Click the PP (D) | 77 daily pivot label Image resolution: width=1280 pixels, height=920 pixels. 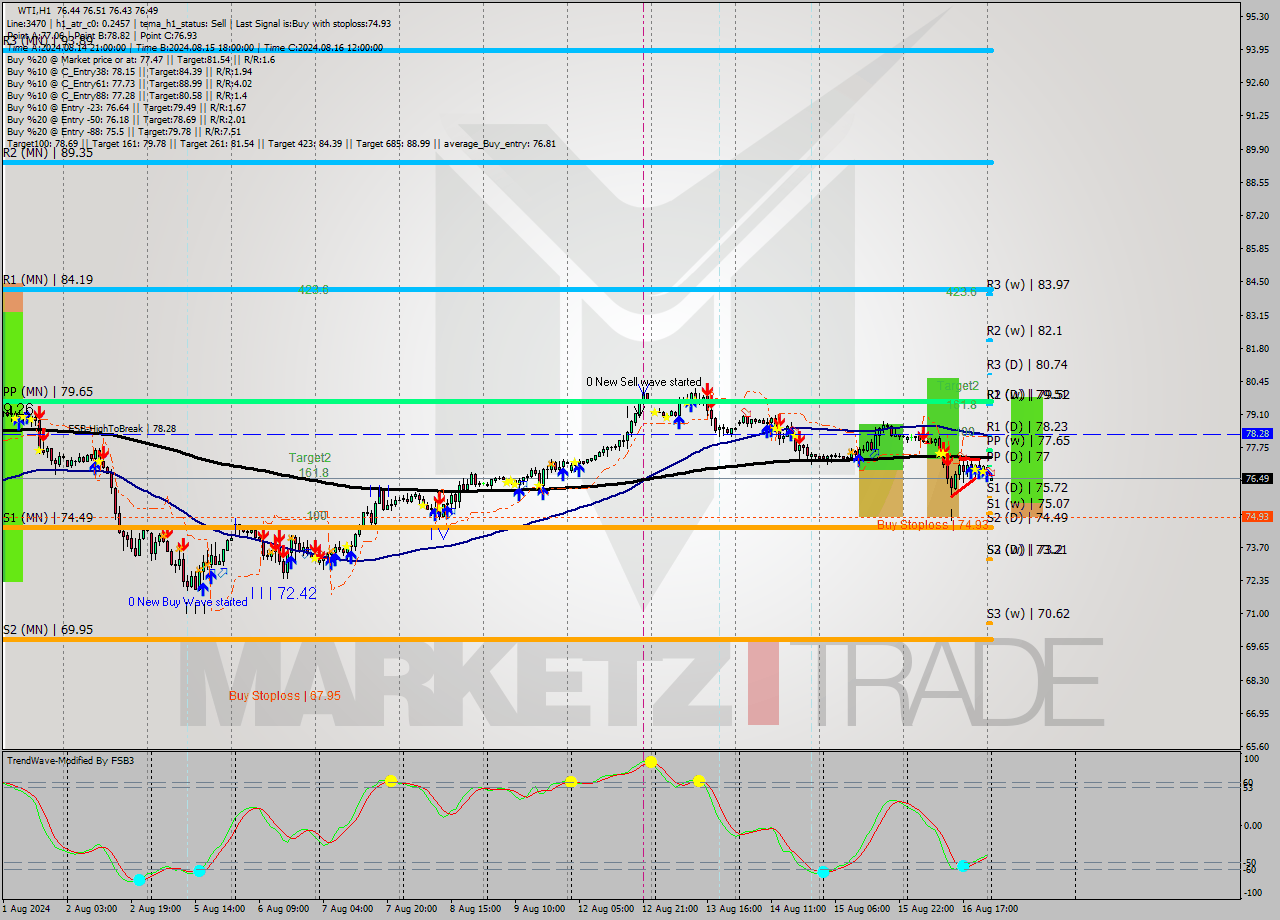click(1018, 456)
